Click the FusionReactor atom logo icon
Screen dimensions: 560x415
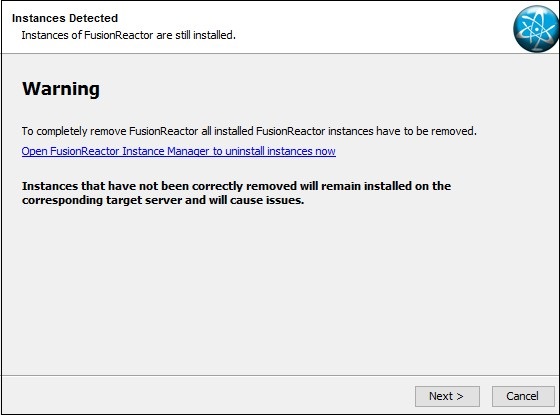click(536, 29)
